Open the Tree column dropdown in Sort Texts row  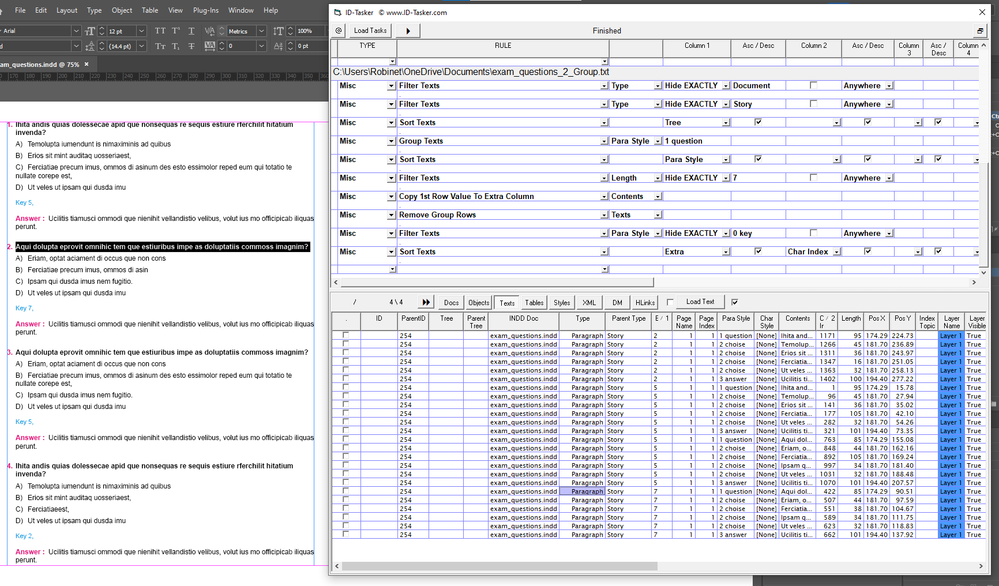[x=726, y=123]
